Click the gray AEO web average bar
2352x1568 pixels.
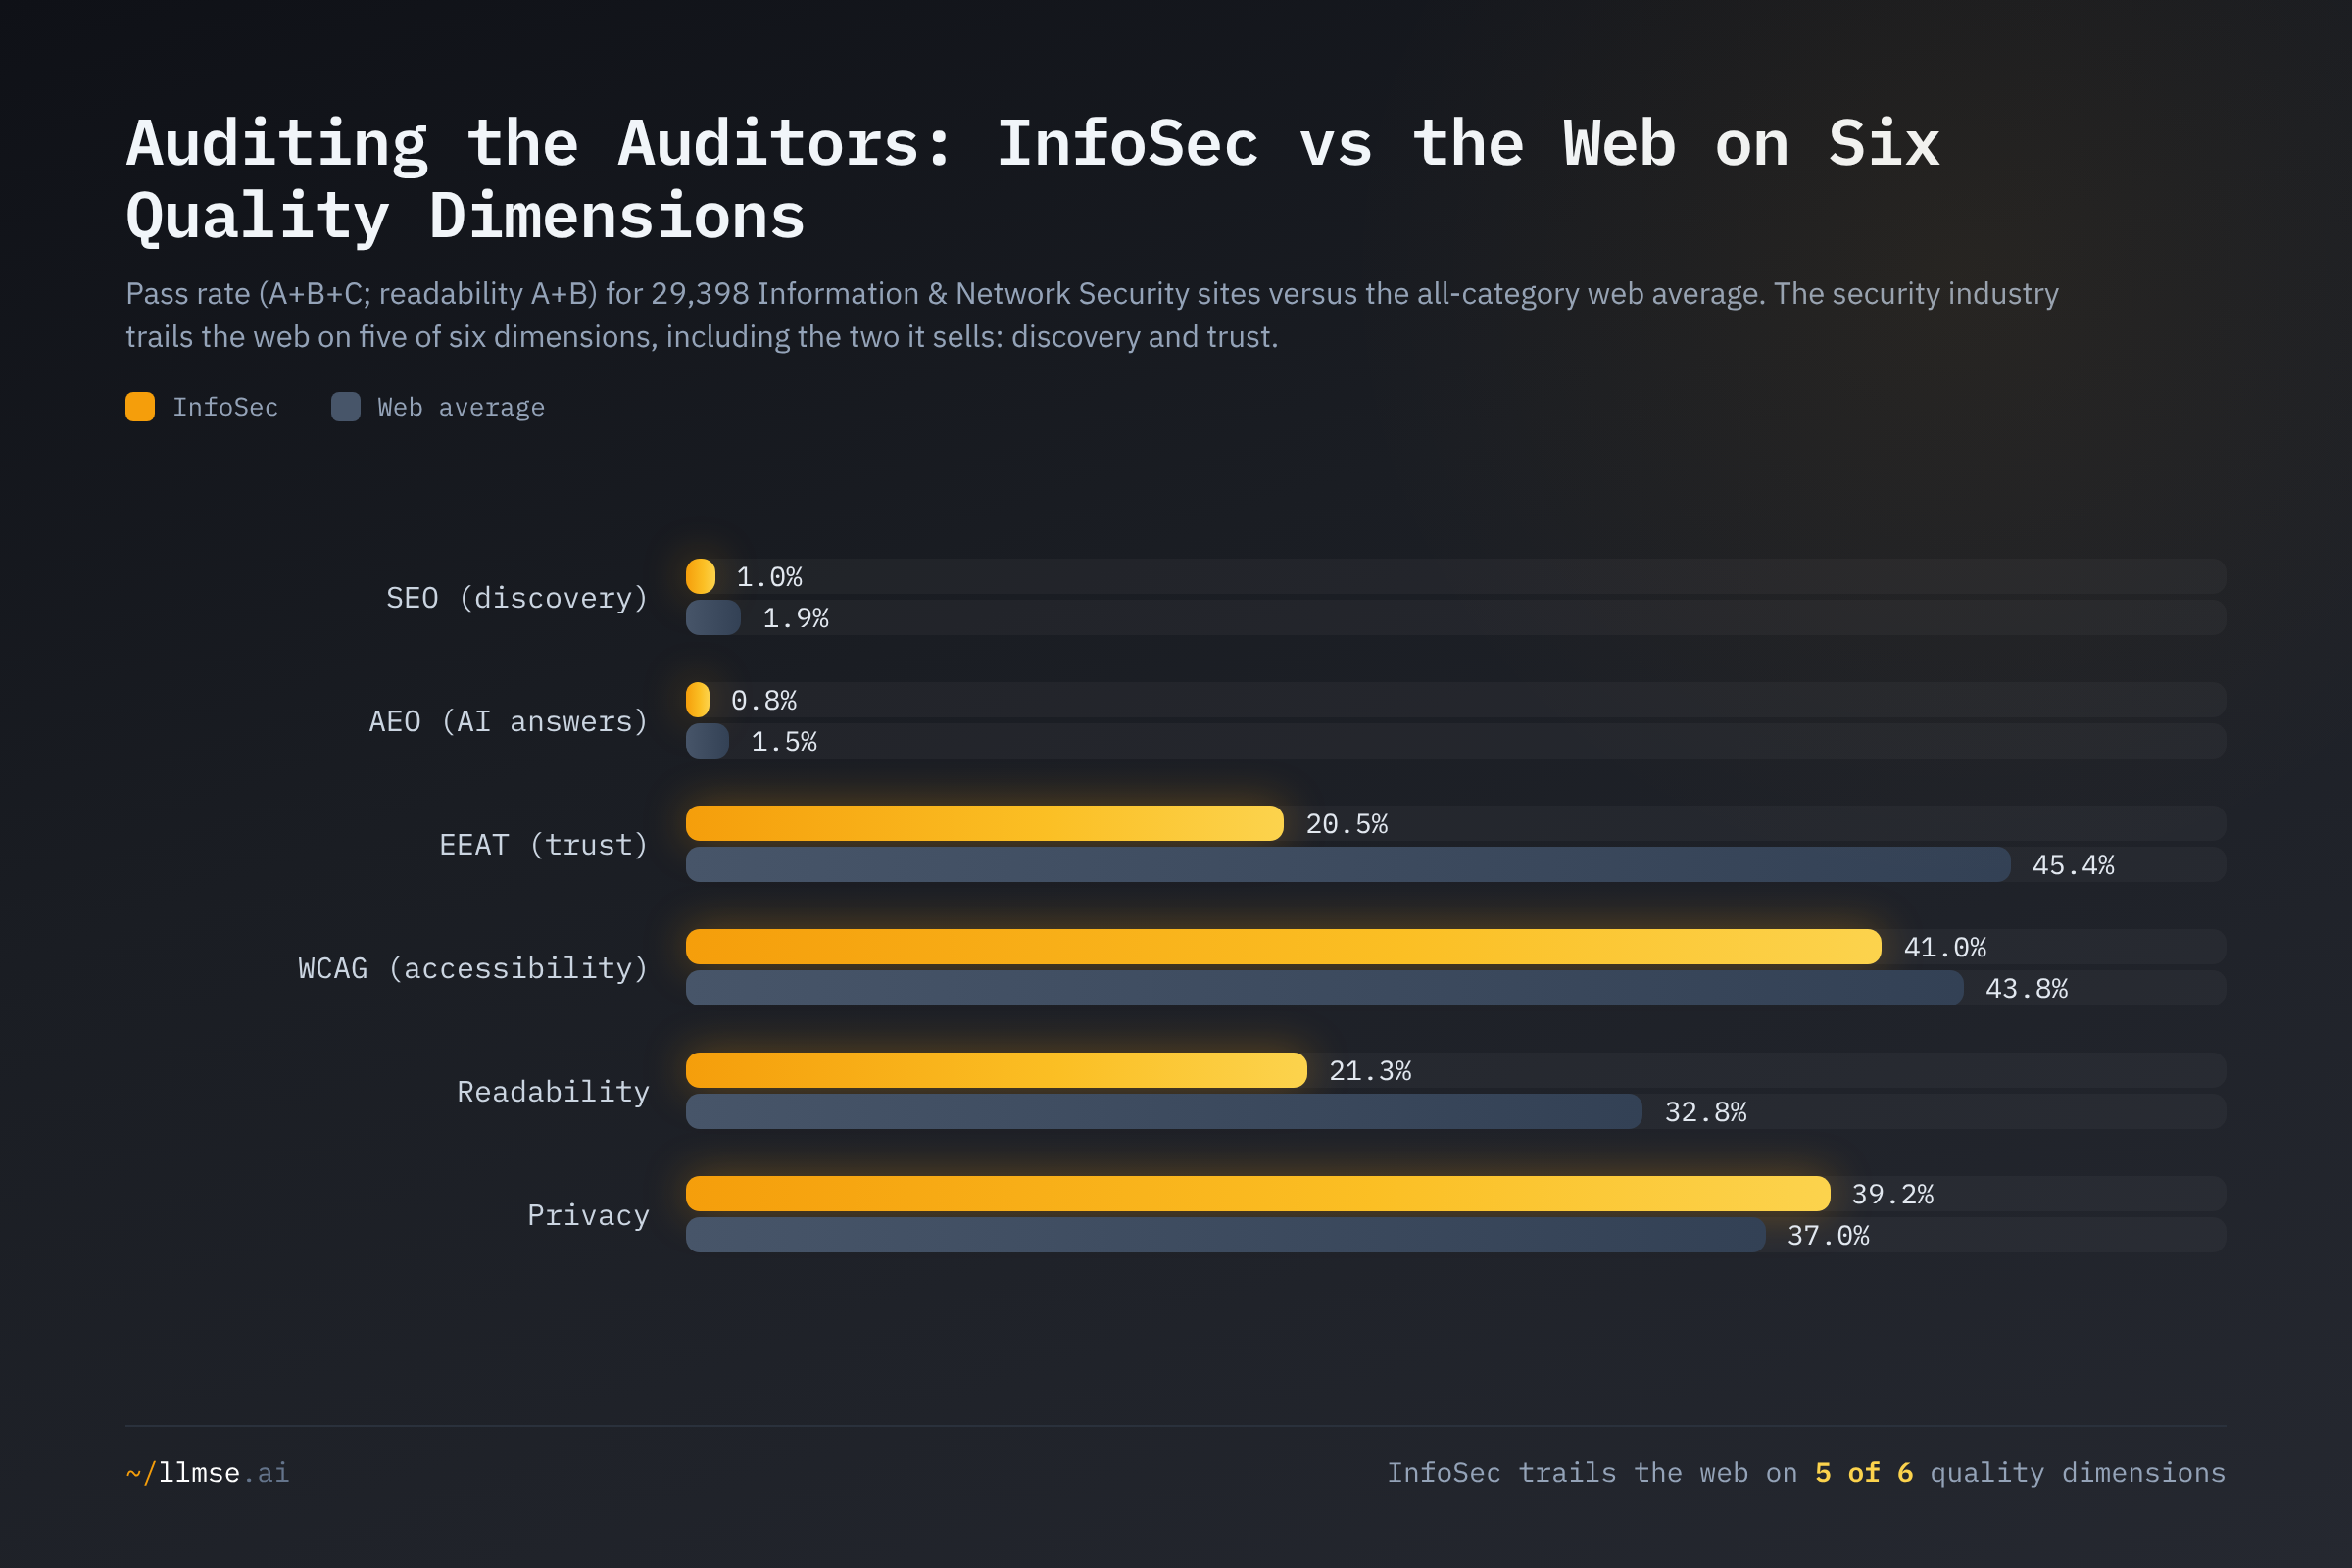(x=707, y=741)
